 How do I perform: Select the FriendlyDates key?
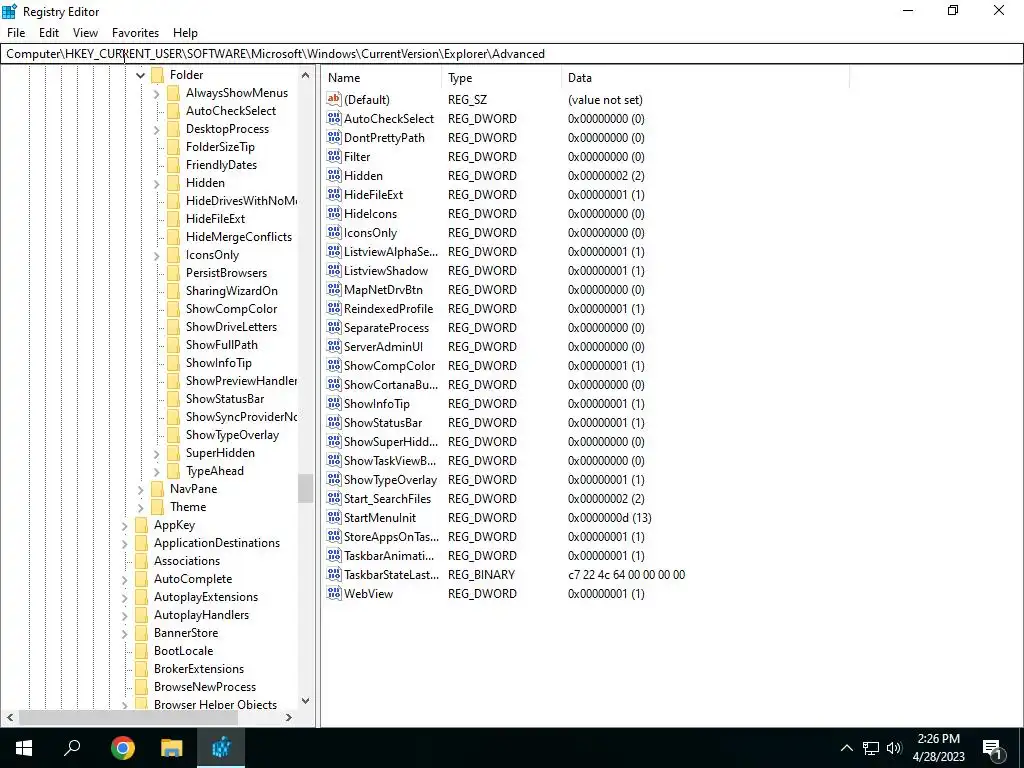[x=221, y=165]
